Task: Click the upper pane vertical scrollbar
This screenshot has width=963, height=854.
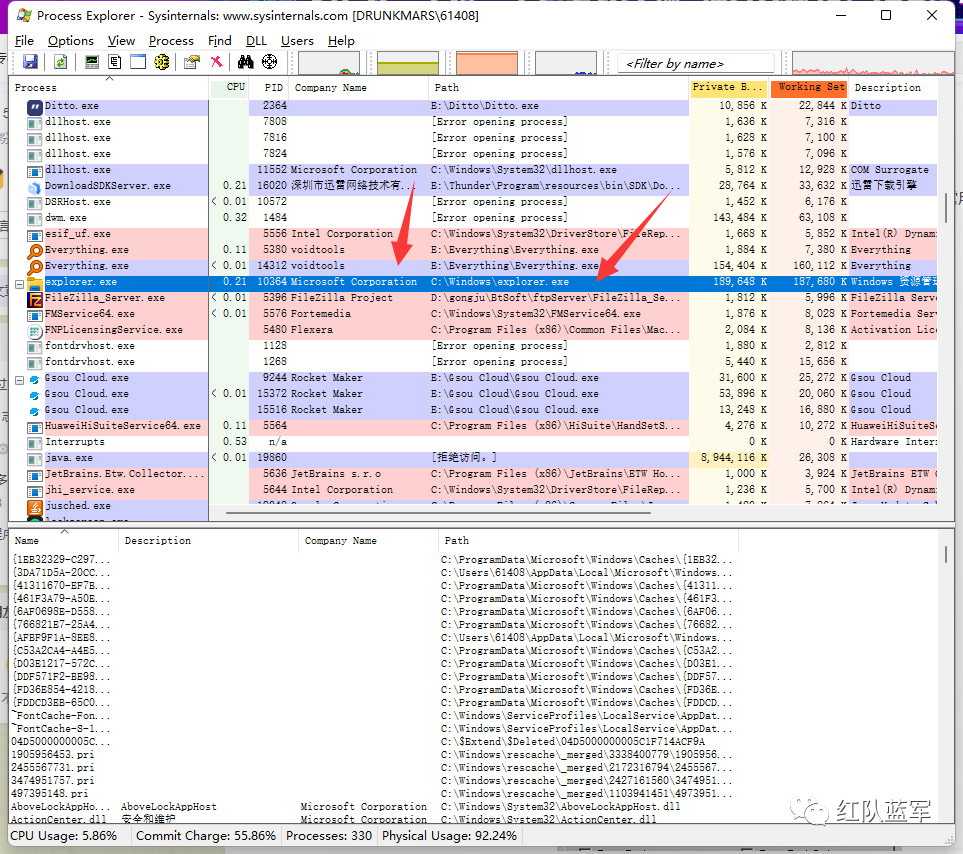Action: coord(946,209)
